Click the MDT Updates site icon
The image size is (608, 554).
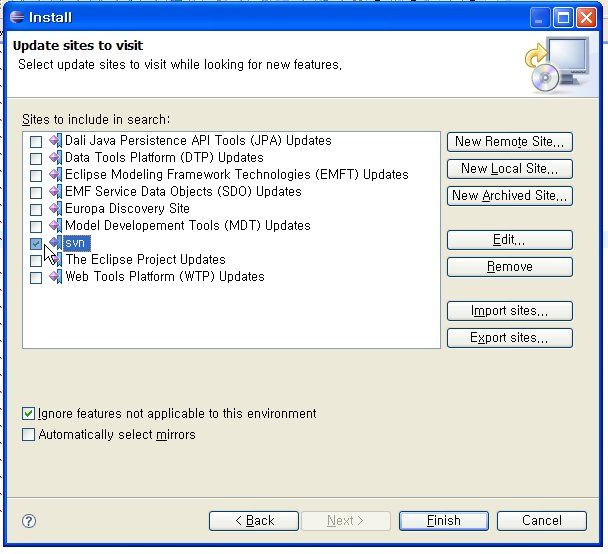(55, 226)
